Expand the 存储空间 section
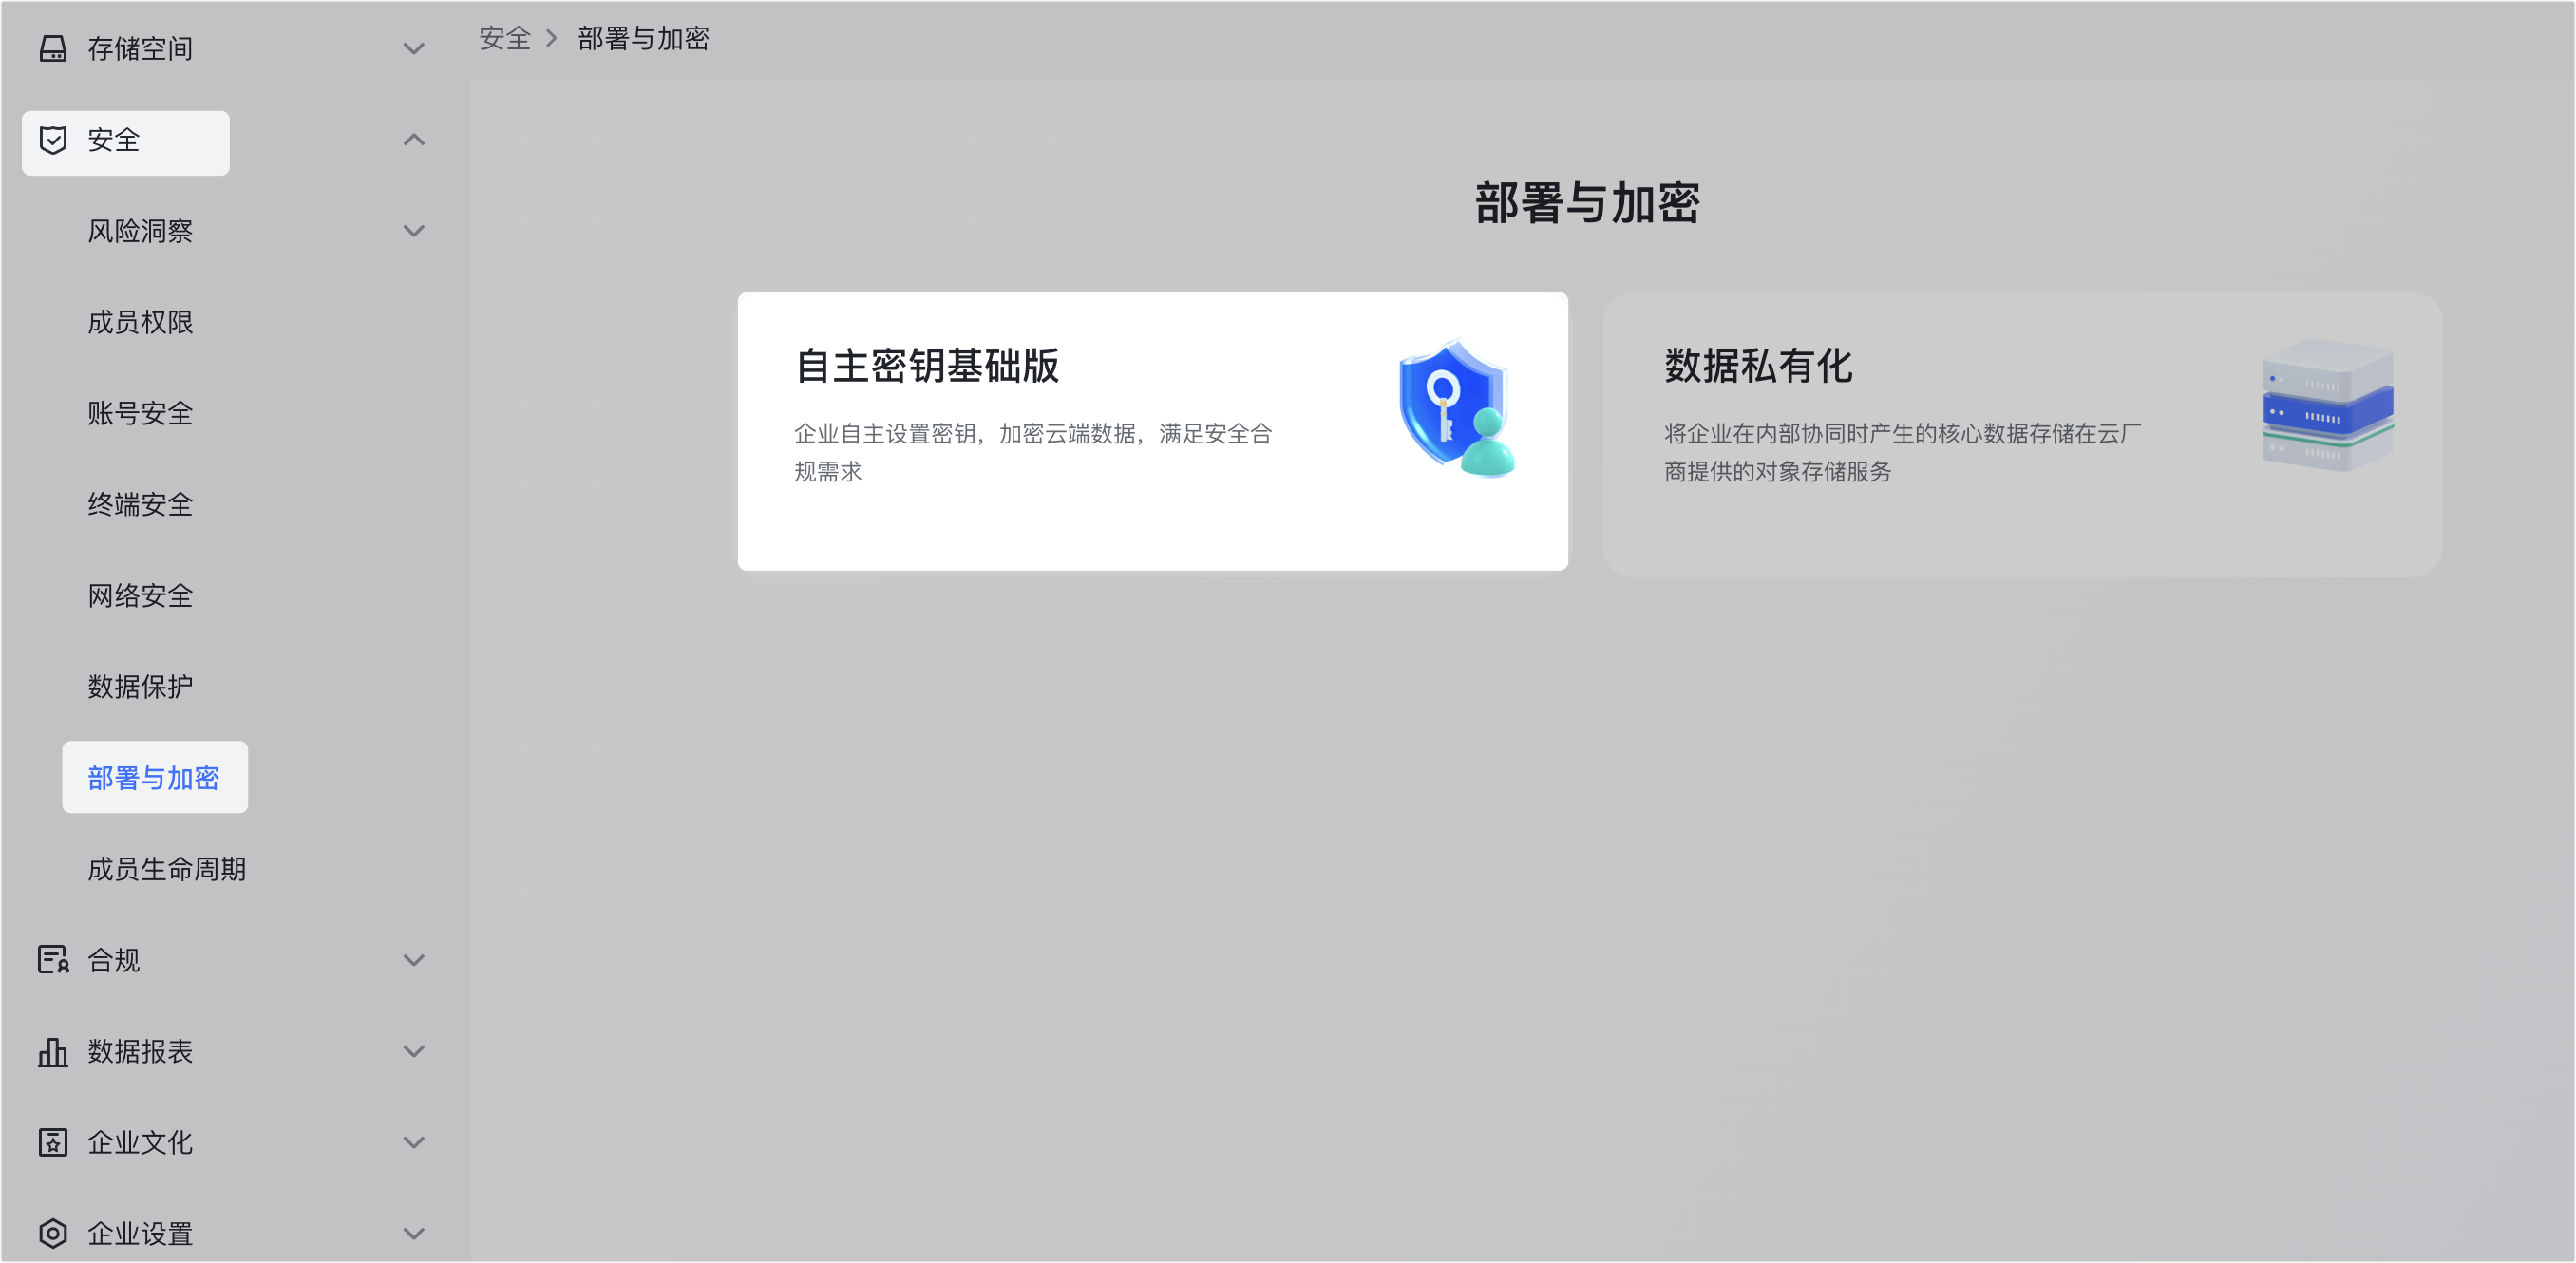The width and height of the screenshot is (2576, 1263). tap(413, 47)
